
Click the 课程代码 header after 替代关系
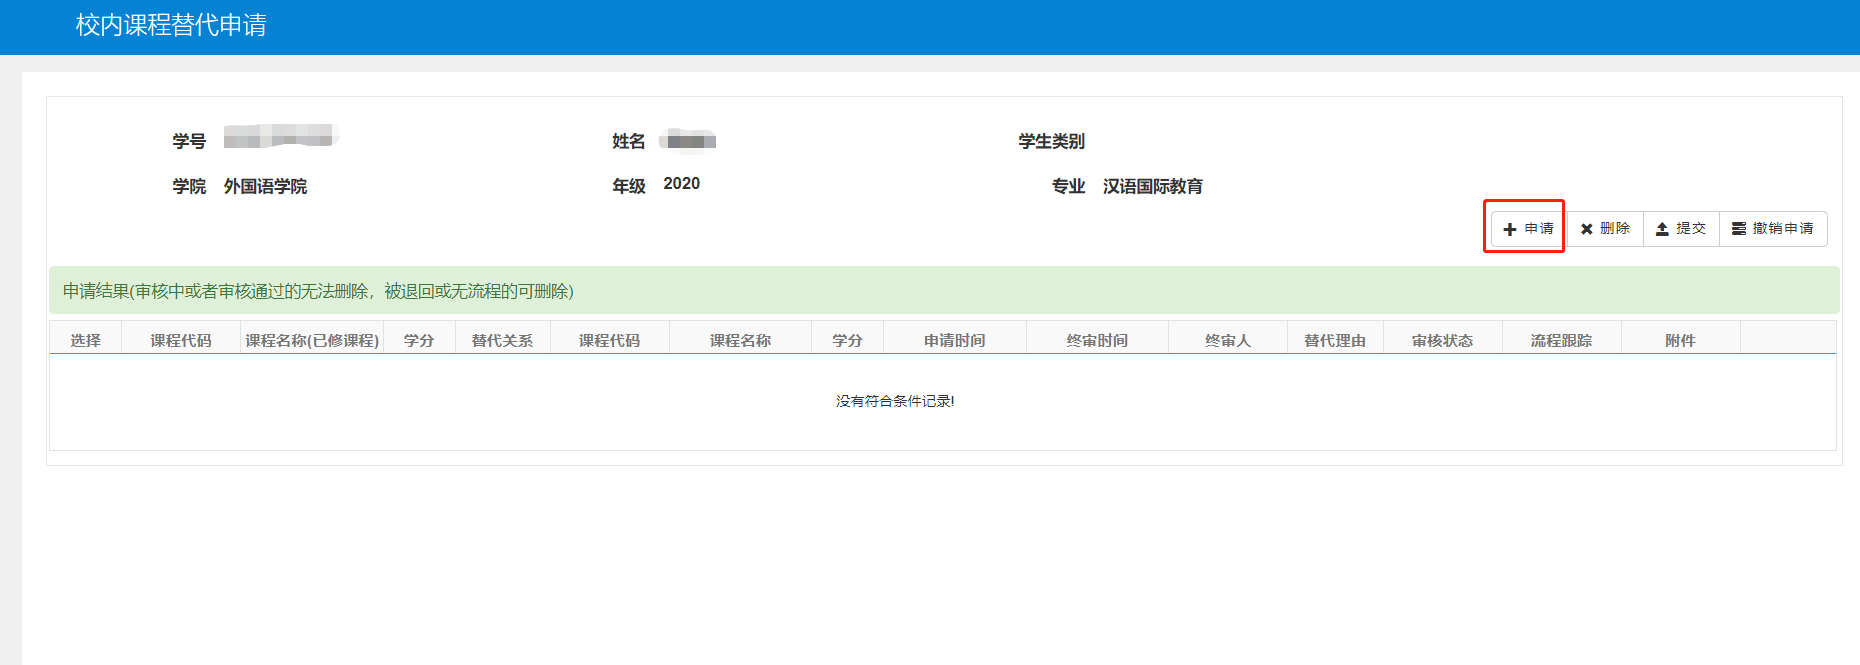coord(609,340)
